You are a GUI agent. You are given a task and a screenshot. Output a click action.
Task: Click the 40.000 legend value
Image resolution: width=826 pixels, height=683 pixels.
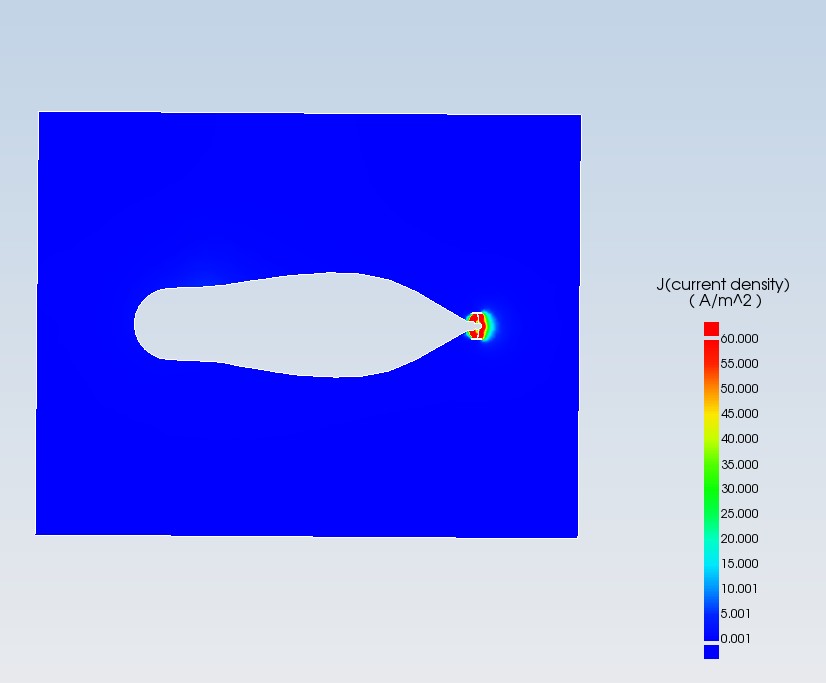(x=739, y=439)
